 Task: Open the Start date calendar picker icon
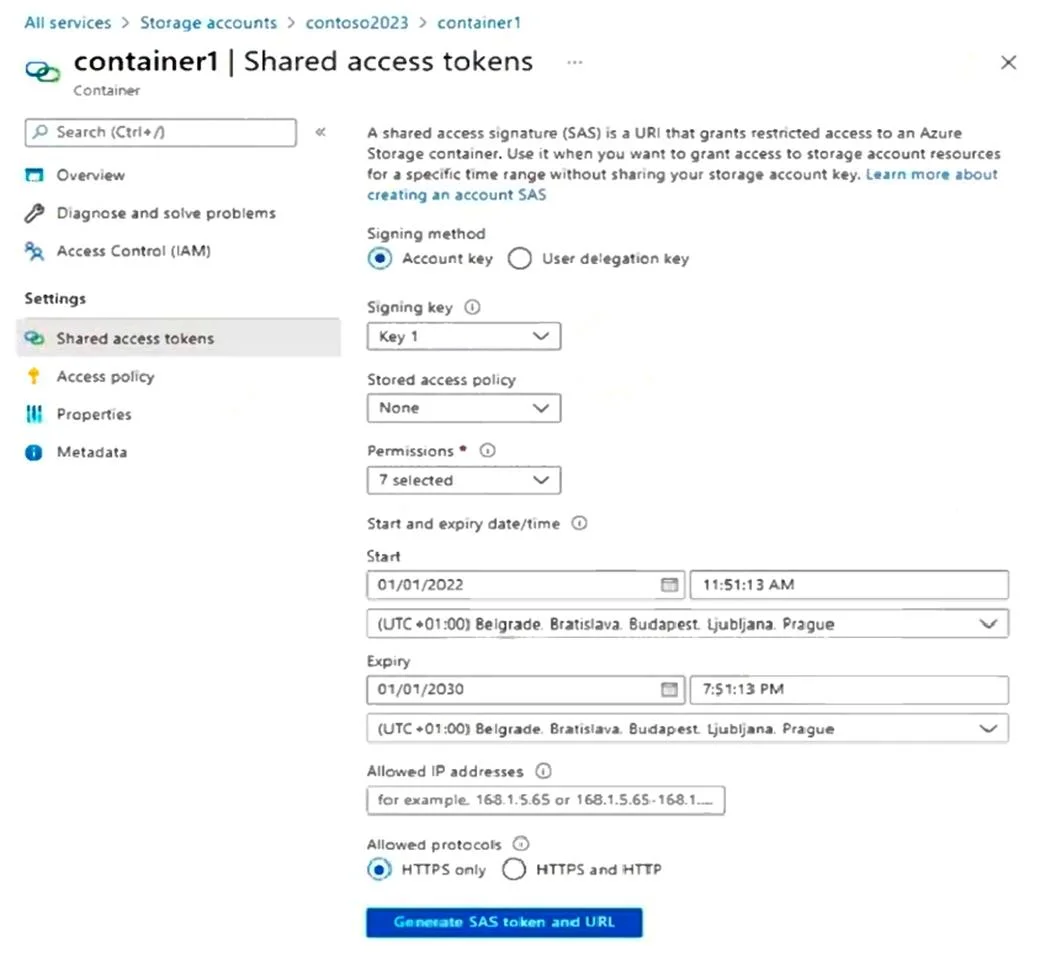669,585
